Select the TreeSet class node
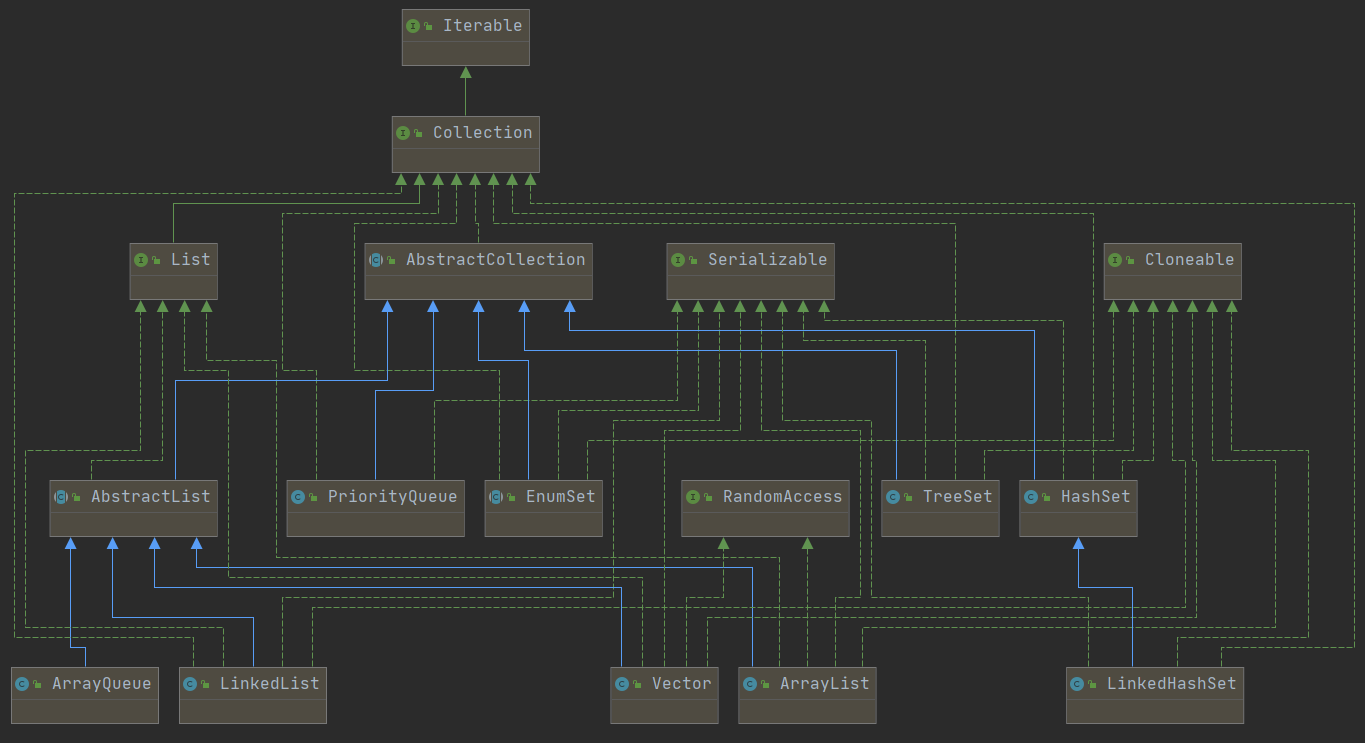This screenshot has height=743, width=1365. click(x=940, y=508)
